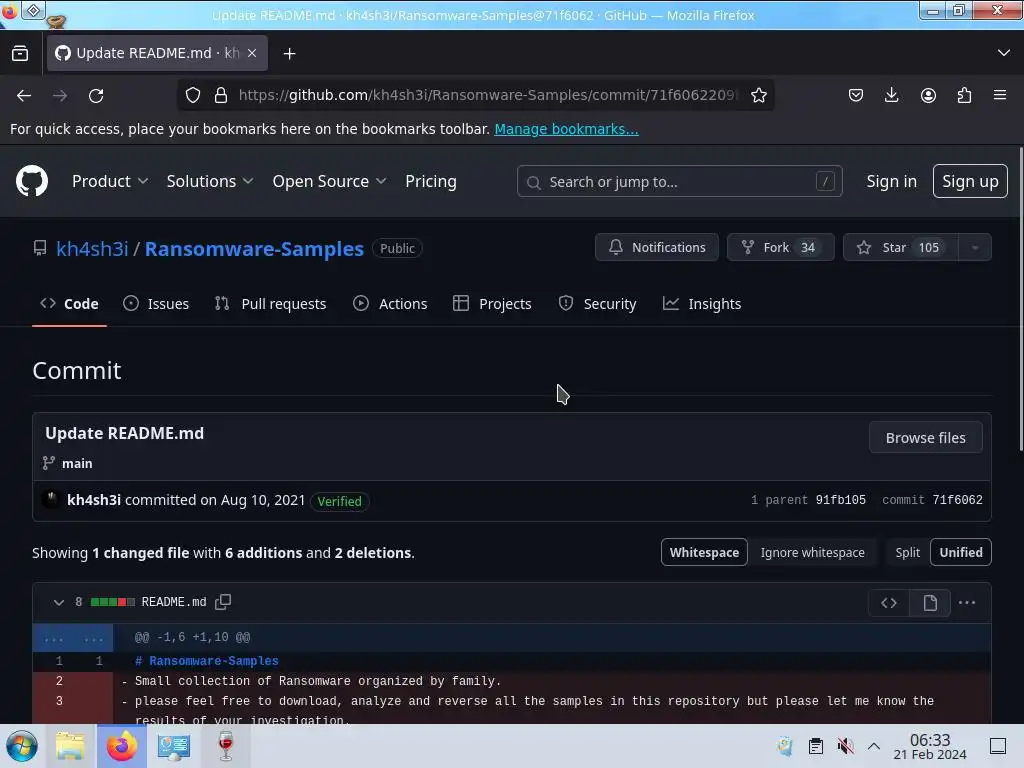Viewport: 1024px width, 768px height.
Task: Switch diff view to Split
Action: (x=907, y=552)
